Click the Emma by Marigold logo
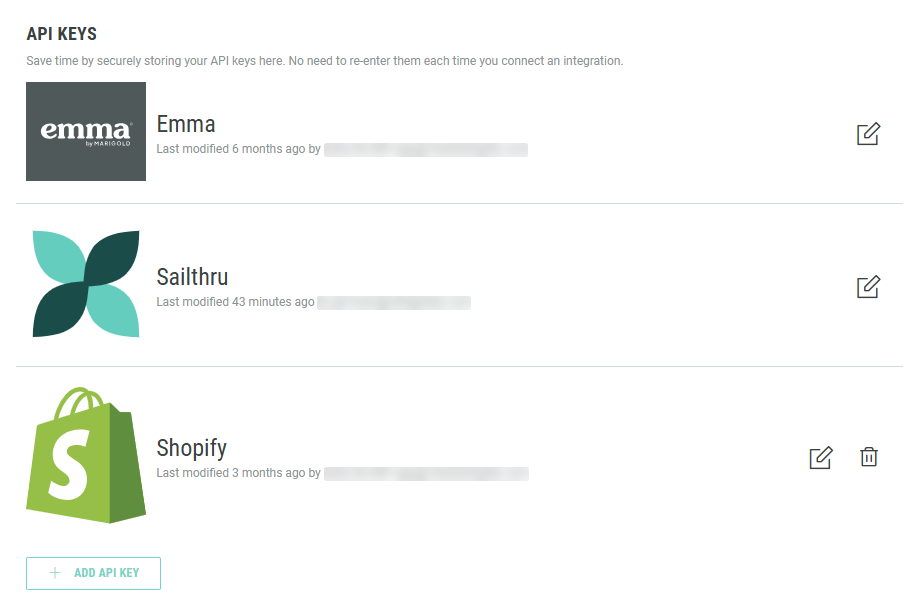This screenshot has width=919, height=612. click(x=86, y=132)
